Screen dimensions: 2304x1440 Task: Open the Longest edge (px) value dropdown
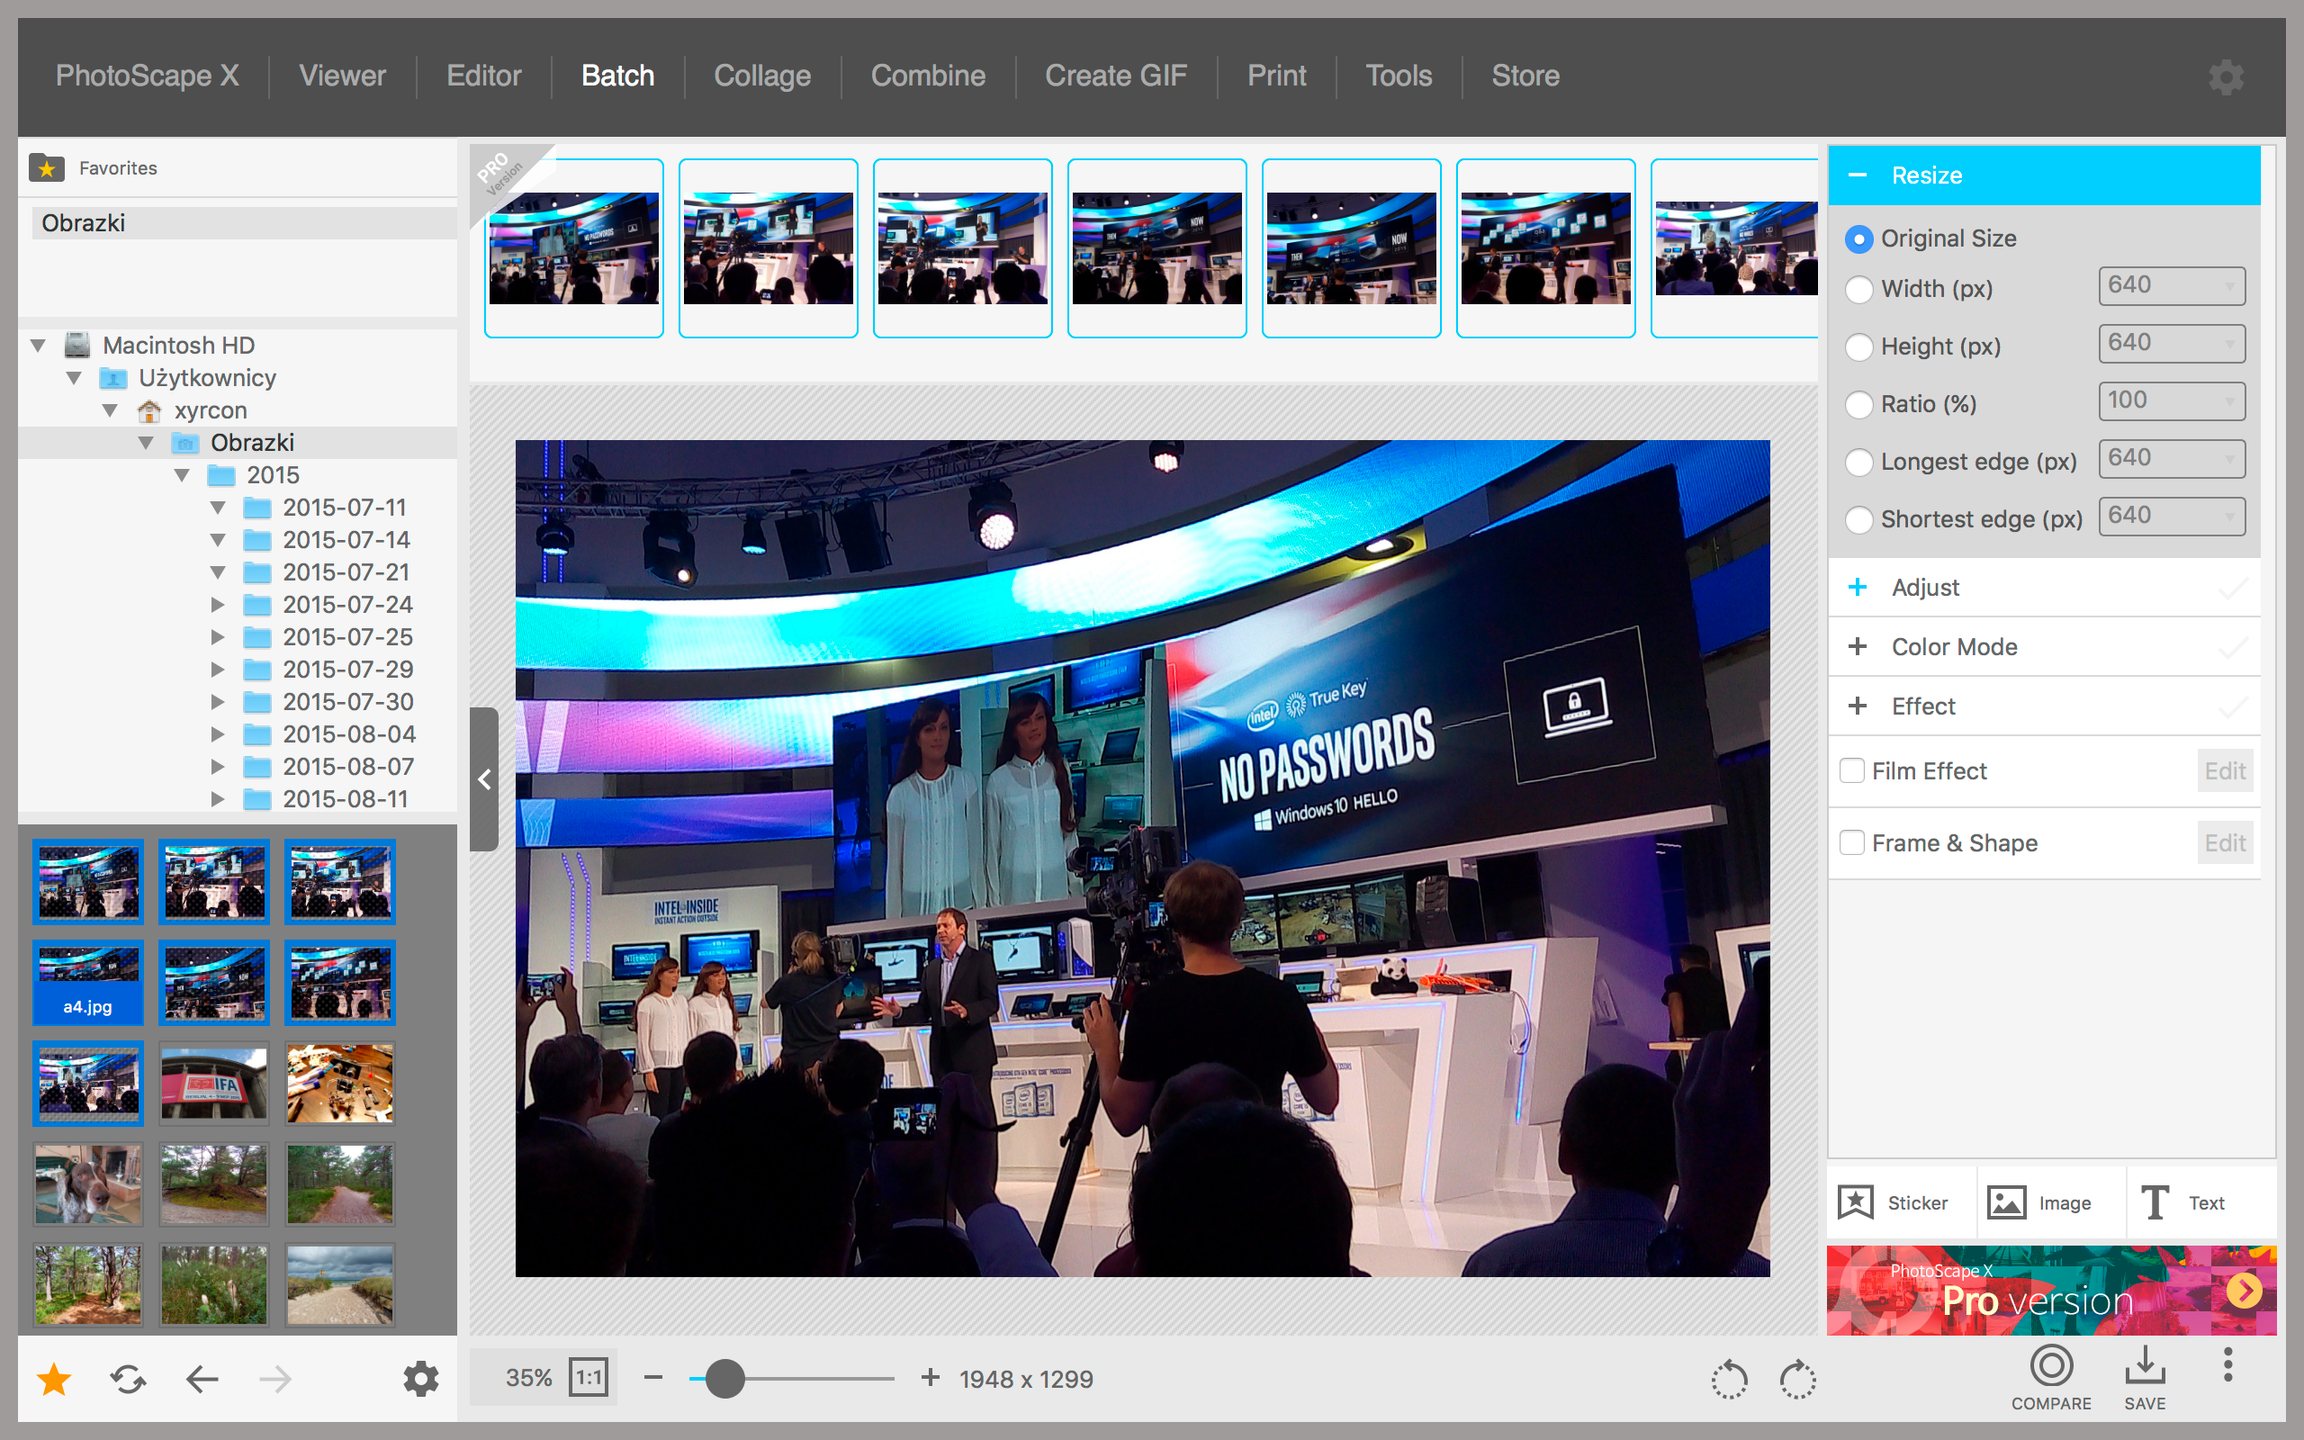[2172, 459]
